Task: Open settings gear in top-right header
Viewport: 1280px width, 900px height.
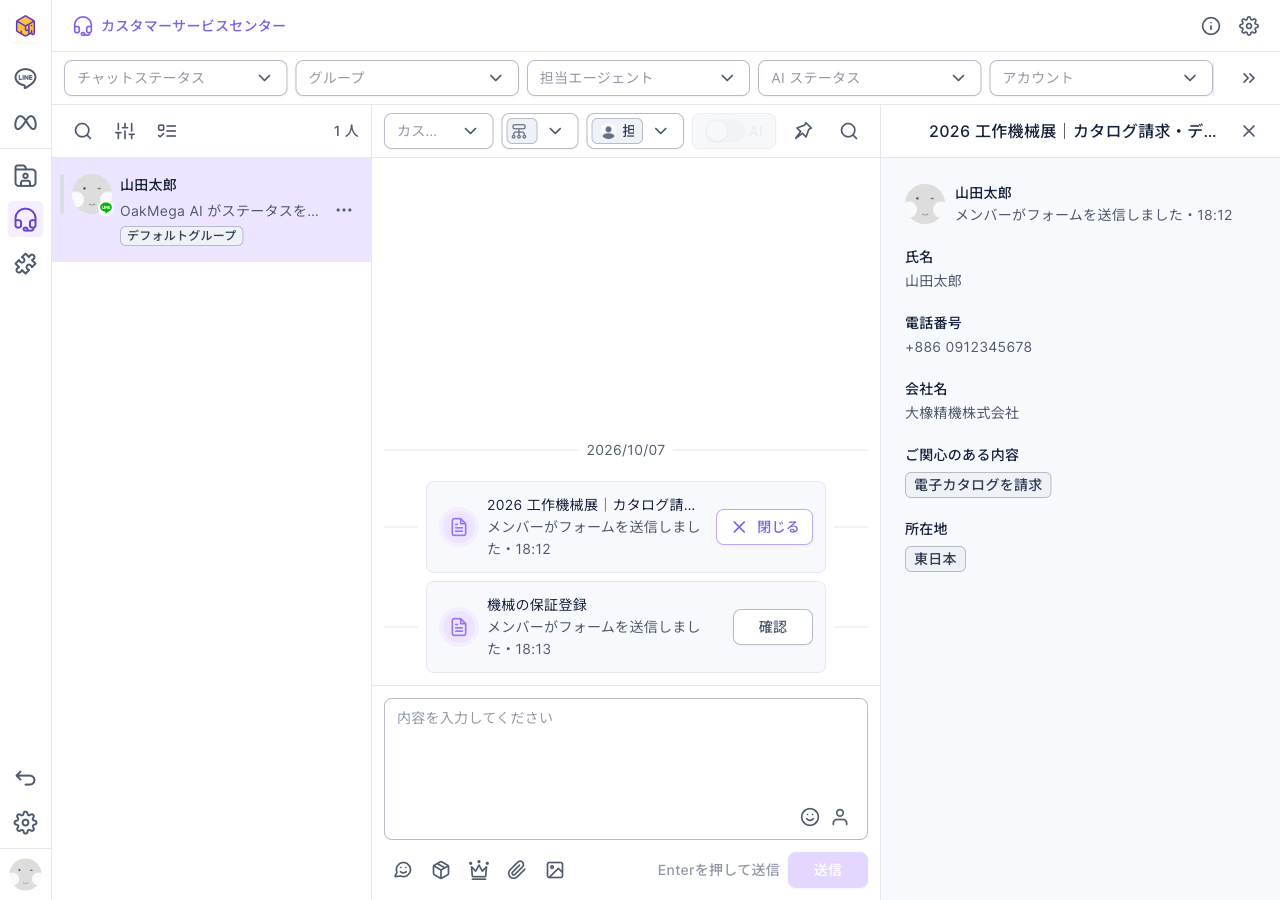Action: pyautogui.click(x=1249, y=26)
